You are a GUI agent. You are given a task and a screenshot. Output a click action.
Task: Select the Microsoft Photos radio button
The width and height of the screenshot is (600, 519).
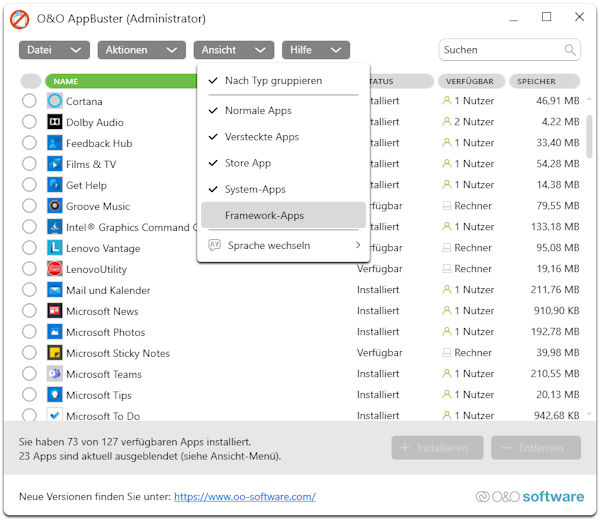[x=29, y=332]
